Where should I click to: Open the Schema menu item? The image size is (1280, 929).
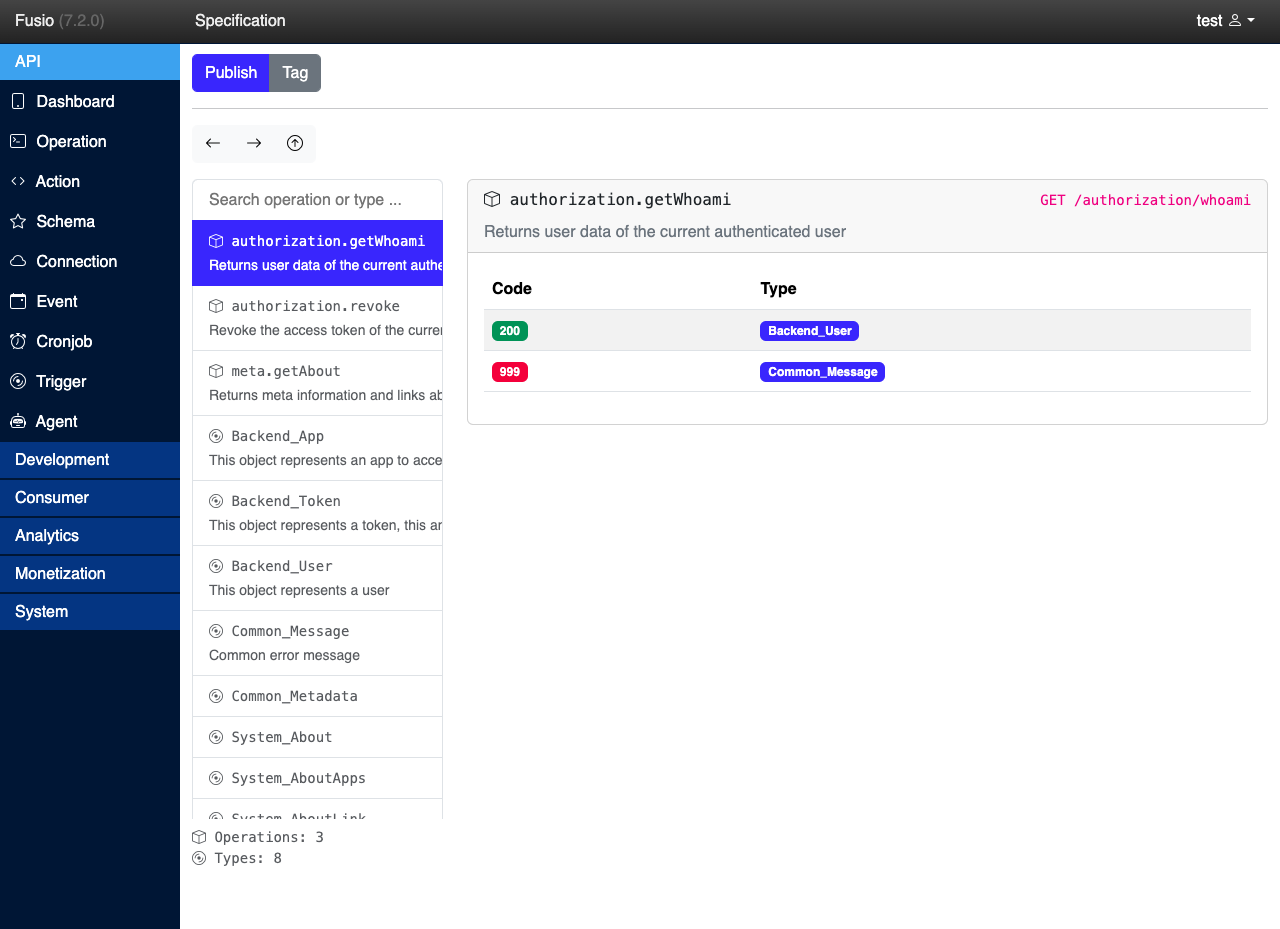tap(90, 221)
